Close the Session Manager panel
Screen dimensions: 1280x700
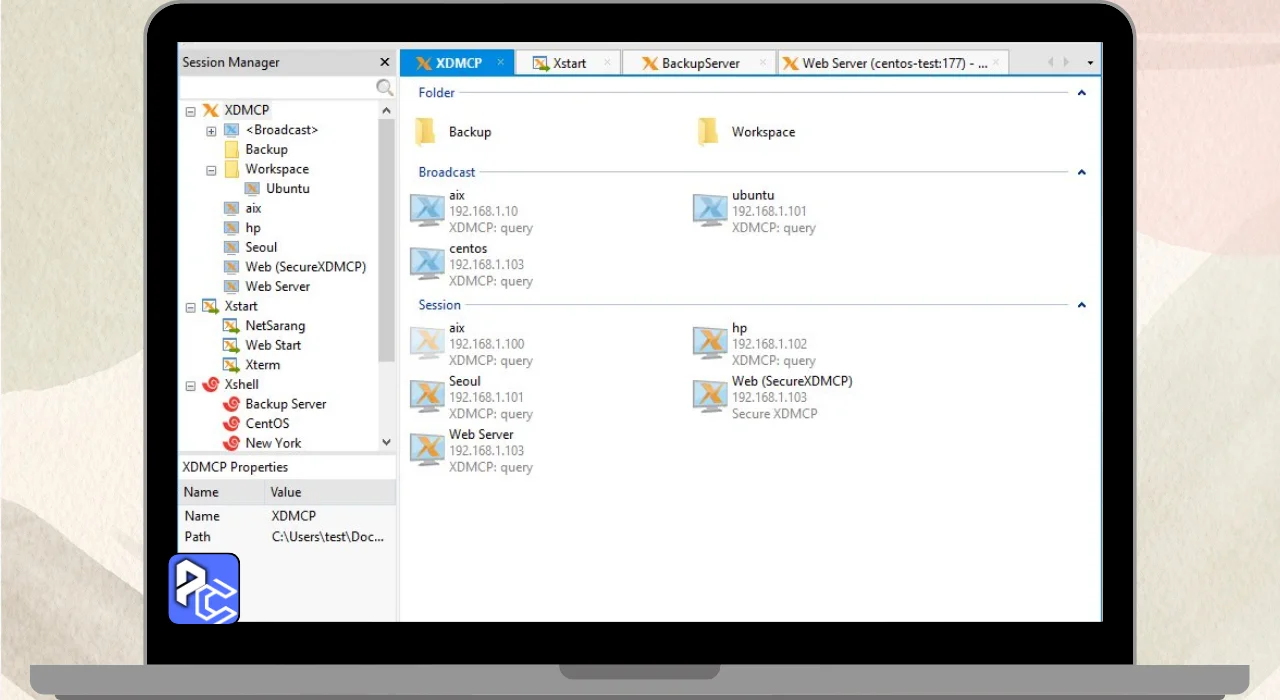point(385,62)
